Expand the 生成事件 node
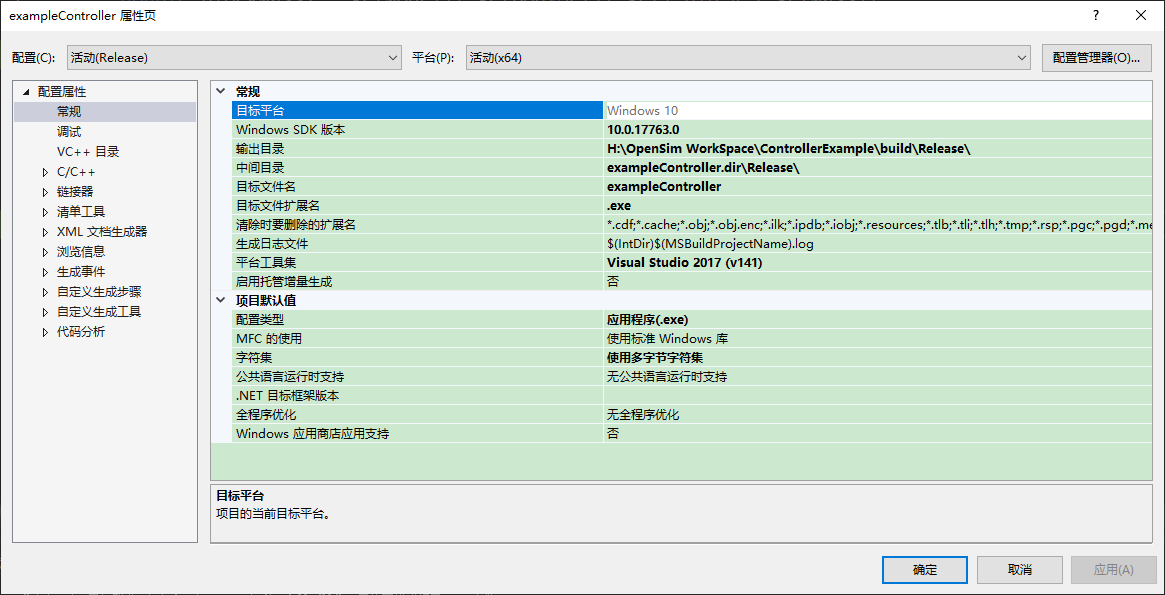Image resolution: width=1165 pixels, height=595 pixels. point(43,271)
